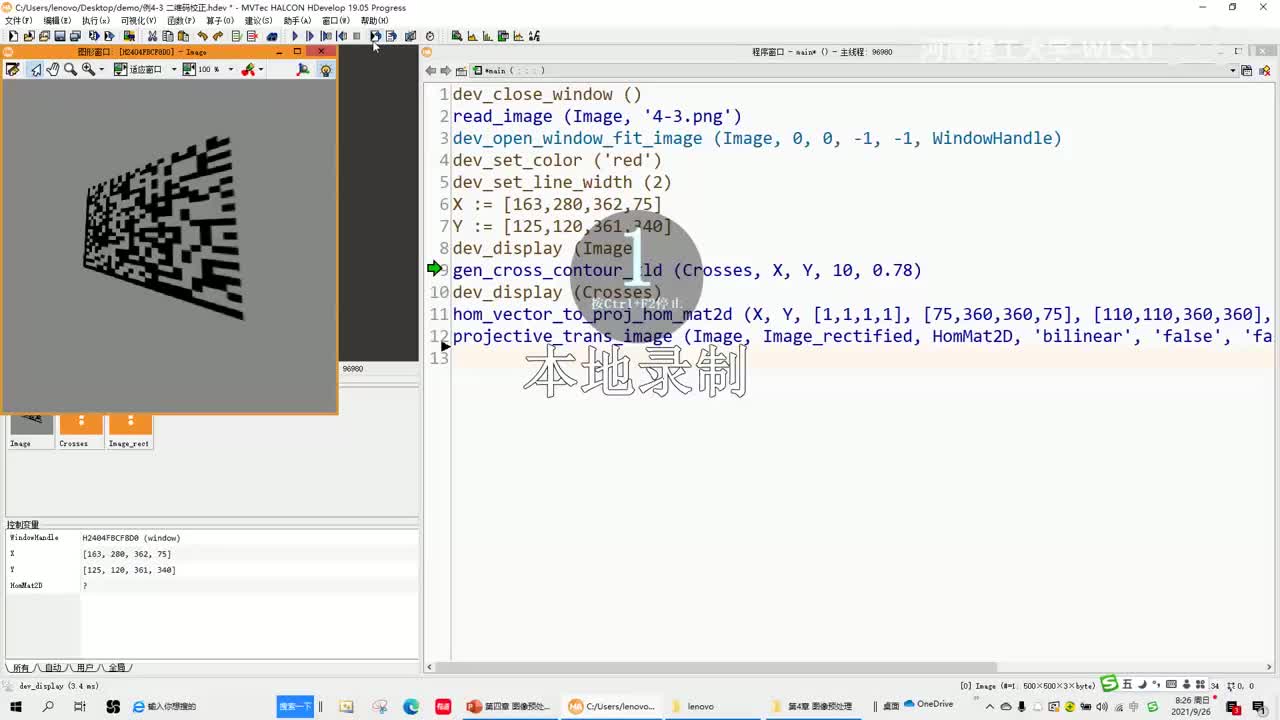Expand the paint settings dropdown arrow
This screenshot has height=720, width=1280.
261,69
